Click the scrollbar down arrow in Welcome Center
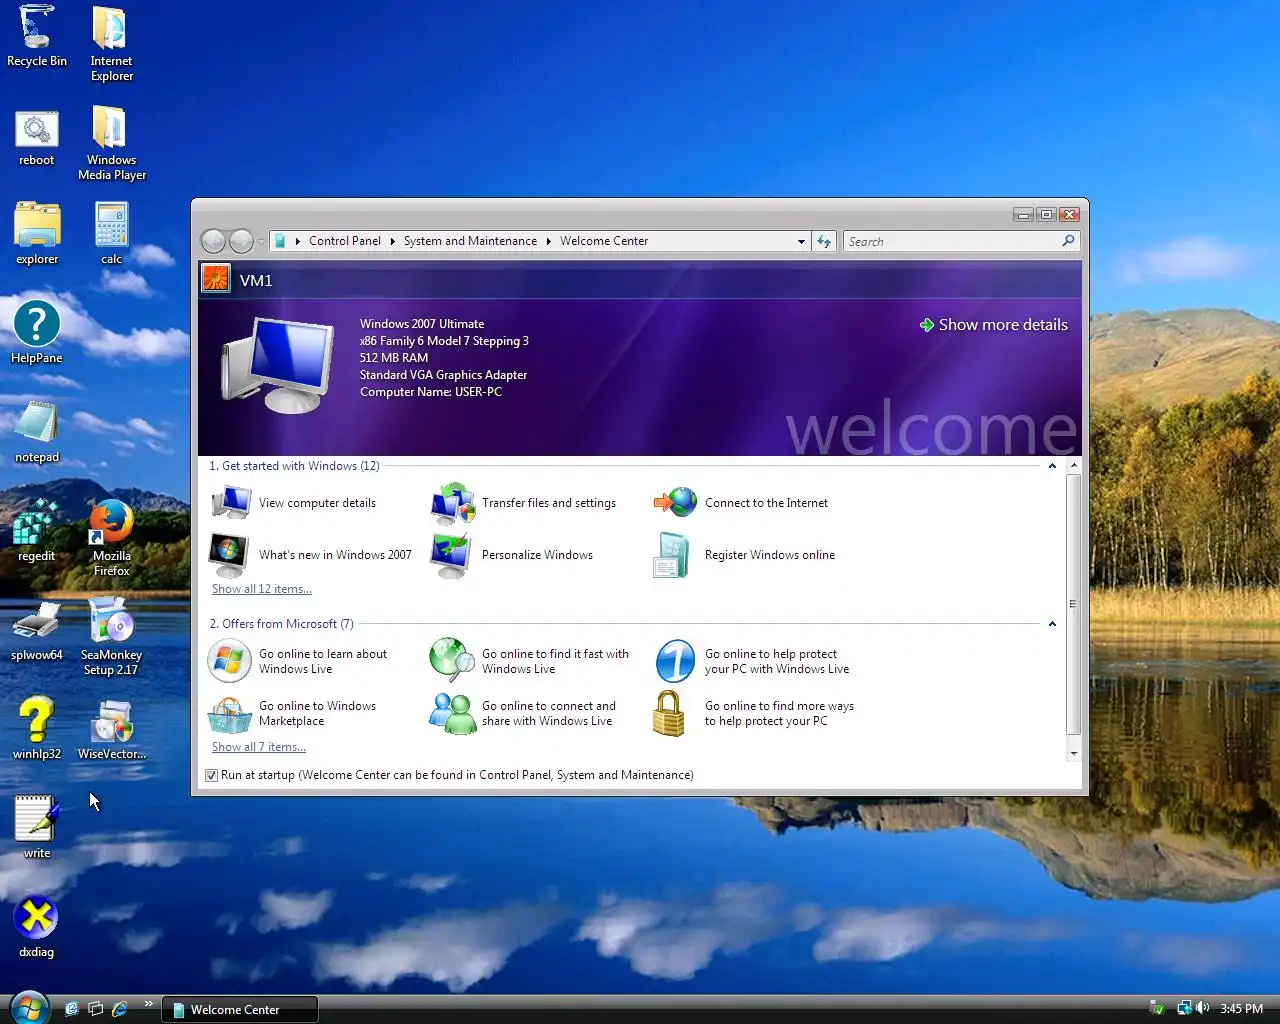The image size is (1280, 1024). pos(1073,753)
